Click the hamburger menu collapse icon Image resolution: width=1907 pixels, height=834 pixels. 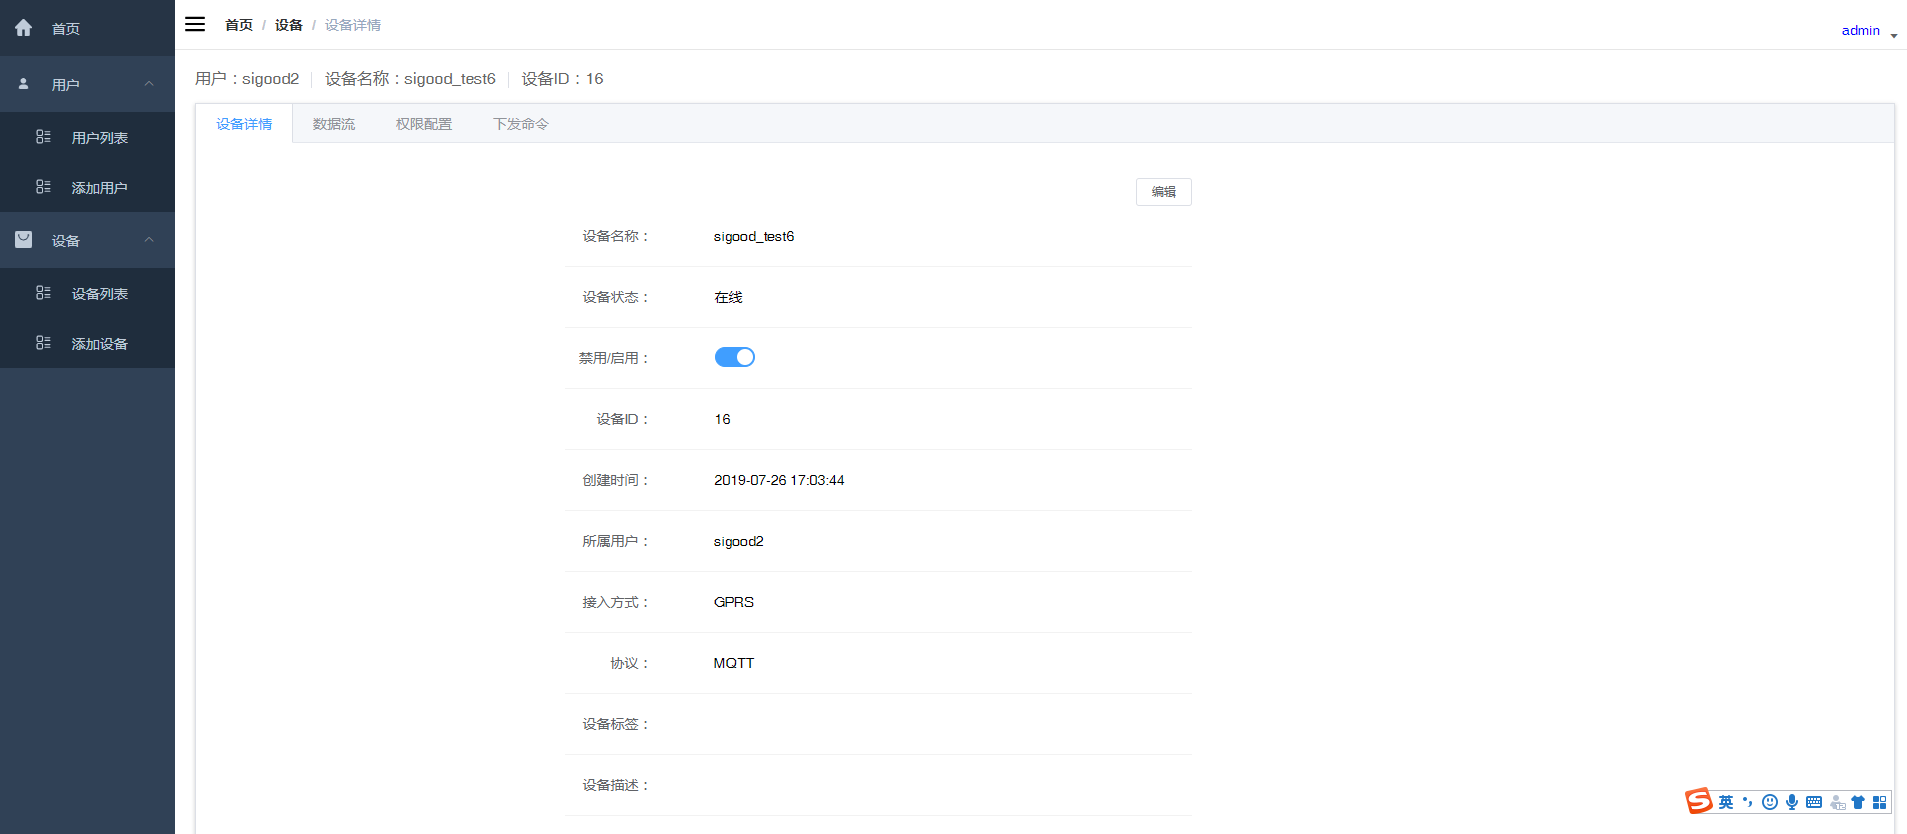coord(195,24)
